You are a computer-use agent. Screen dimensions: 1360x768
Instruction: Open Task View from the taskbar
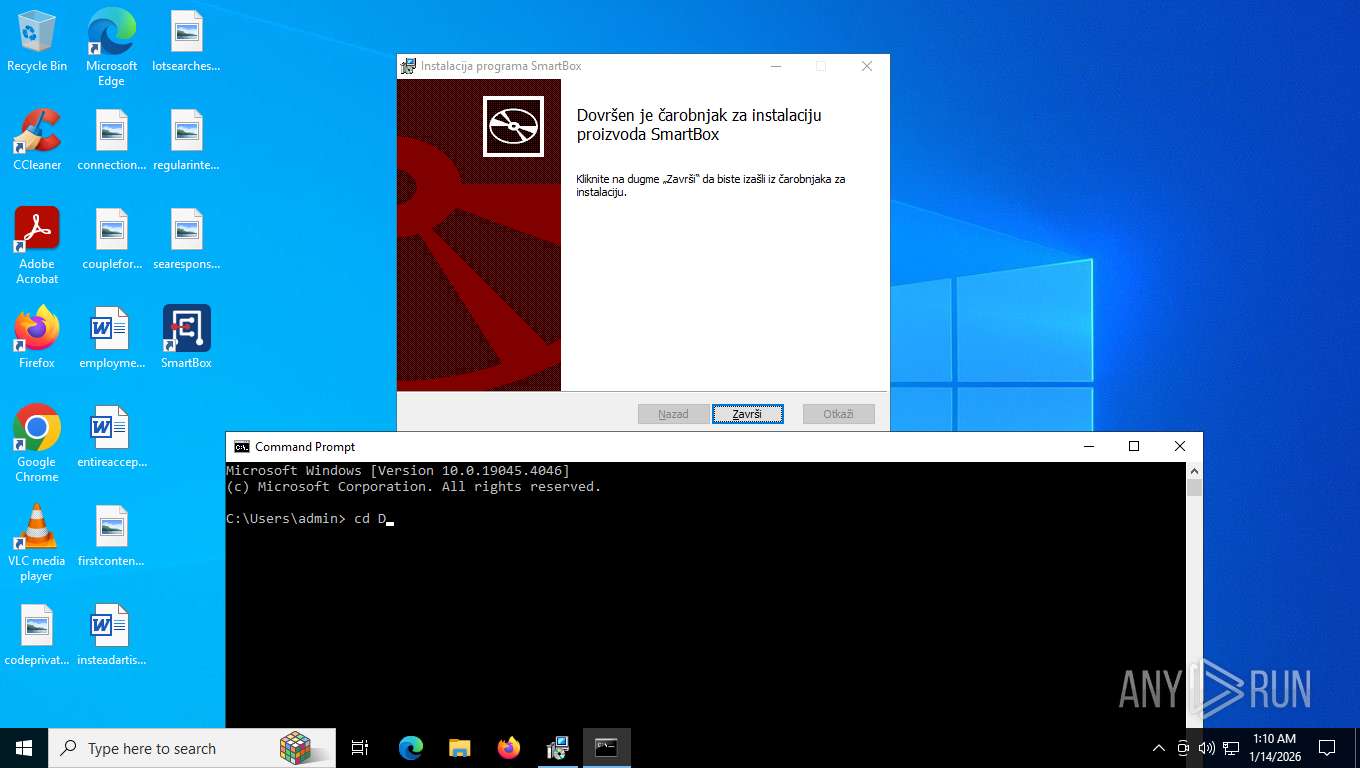360,748
